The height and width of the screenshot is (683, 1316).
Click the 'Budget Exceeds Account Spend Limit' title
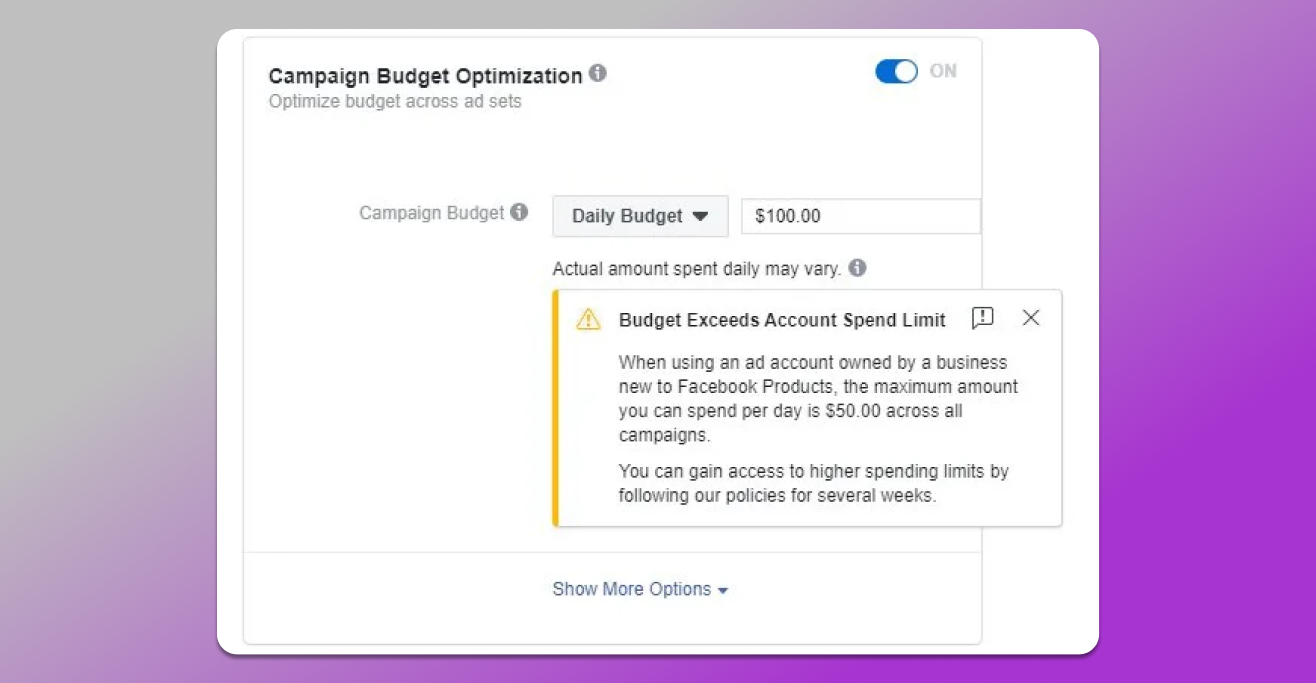(x=782, y=320)
